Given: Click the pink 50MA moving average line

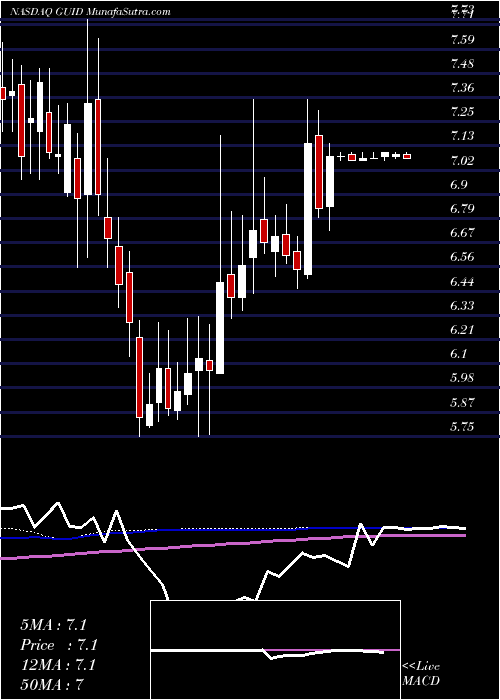Looking at the screenshot, I should pyautogui.click(x=232, y=544).
